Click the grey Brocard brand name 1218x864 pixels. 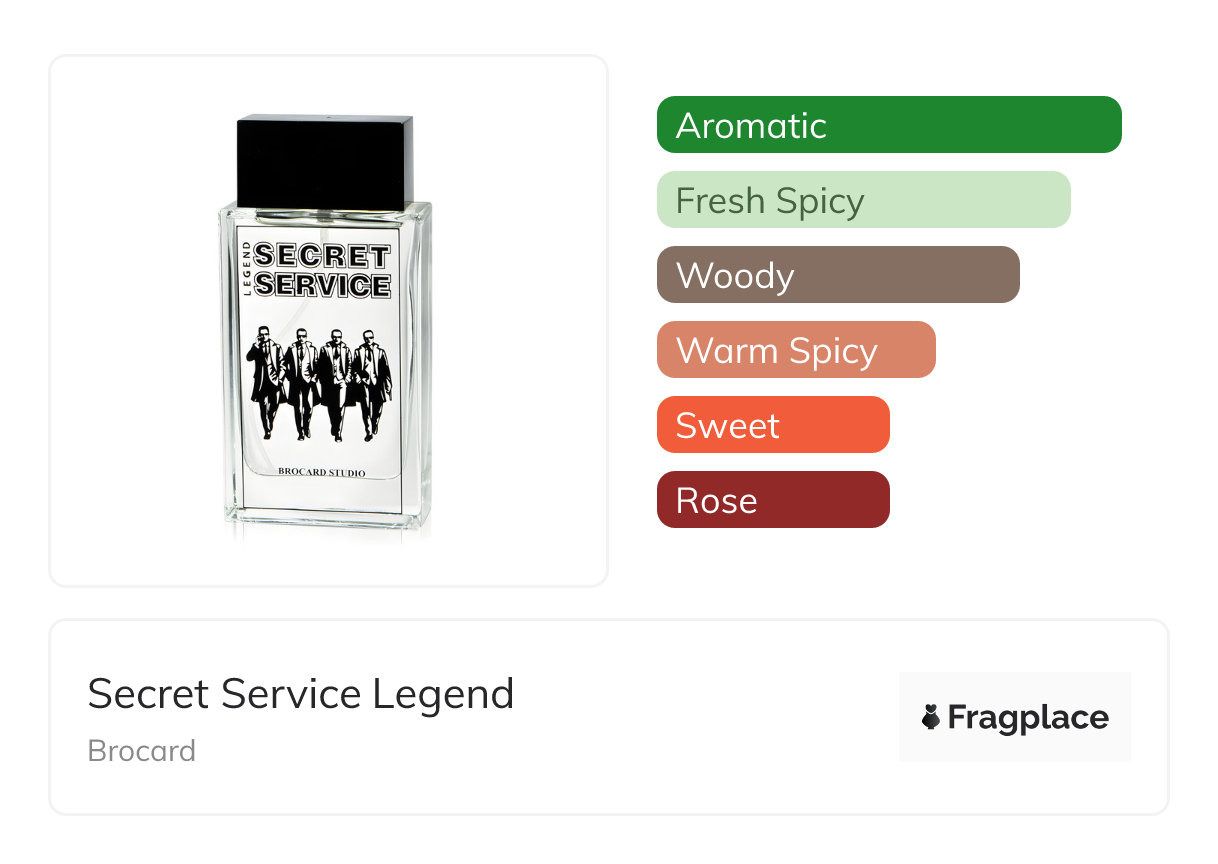[x=141, y=751]
